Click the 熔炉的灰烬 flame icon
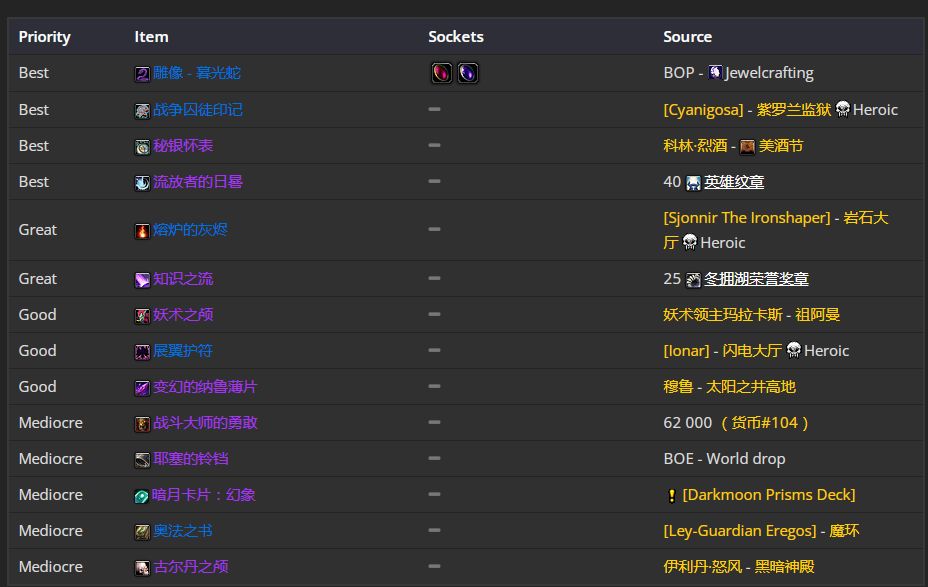The image size is (928, 587). tap(142, 231)
